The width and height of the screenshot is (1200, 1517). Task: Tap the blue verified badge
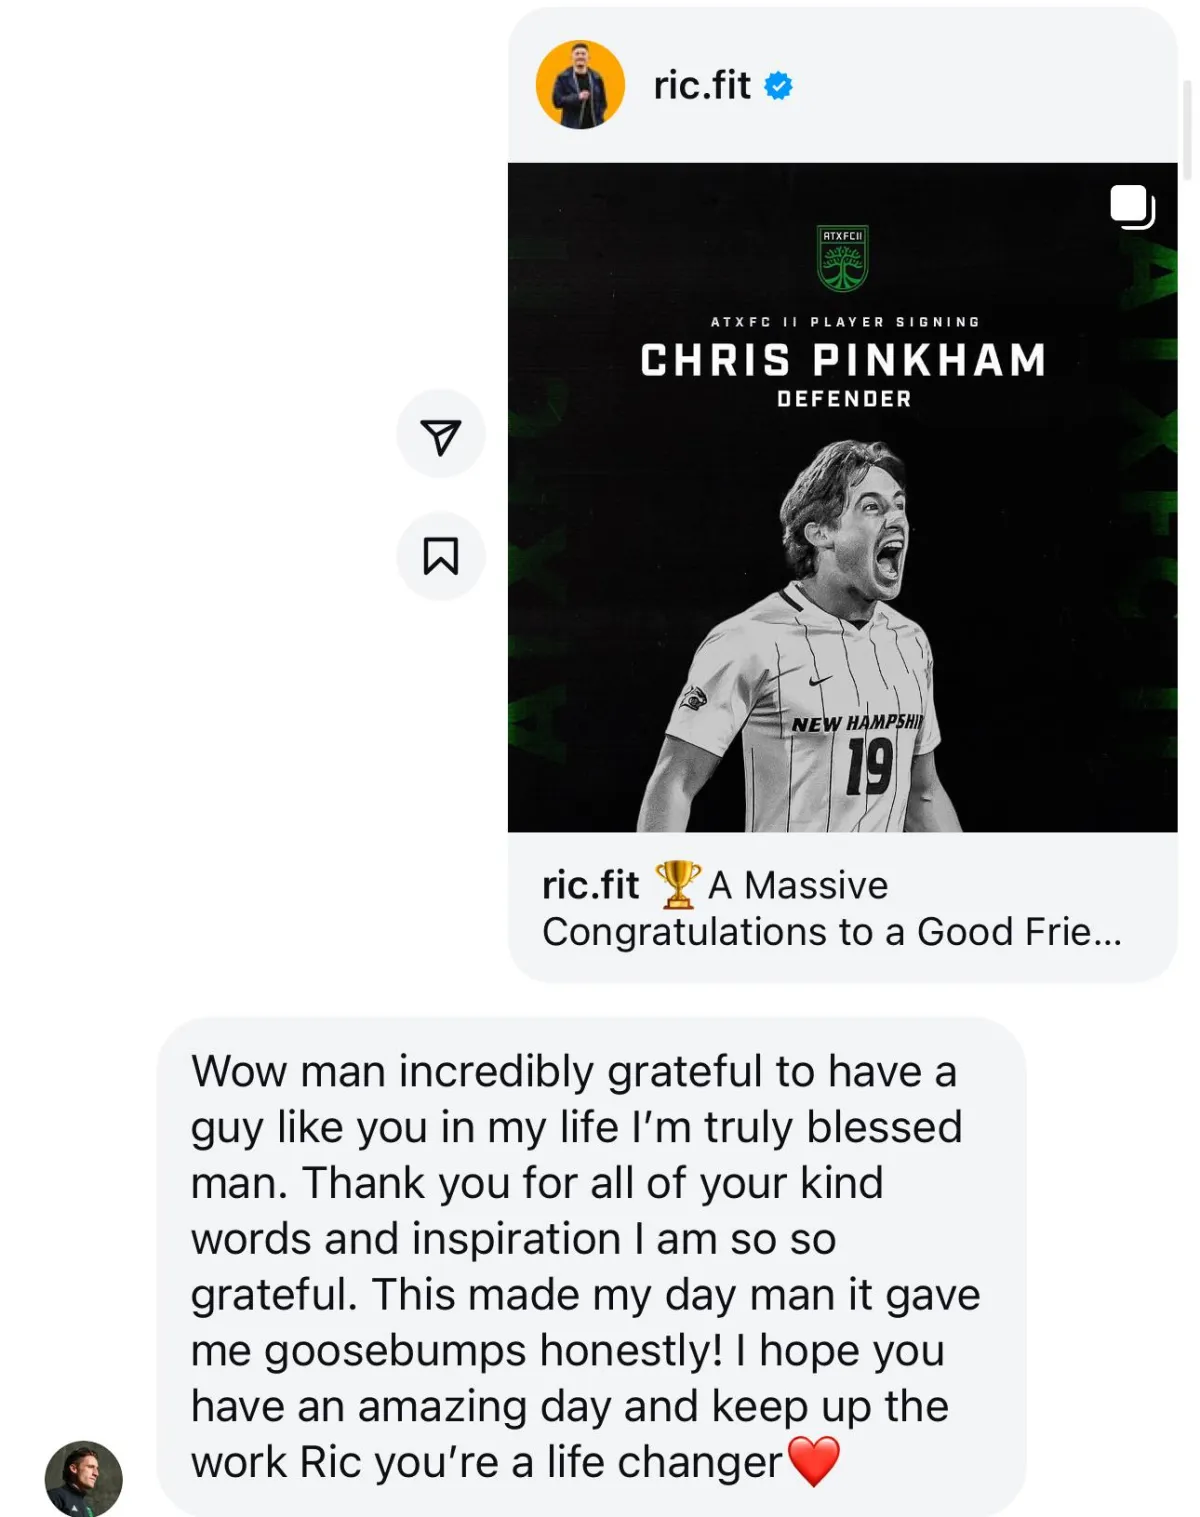pyautogui.click(x=778, y=86)
